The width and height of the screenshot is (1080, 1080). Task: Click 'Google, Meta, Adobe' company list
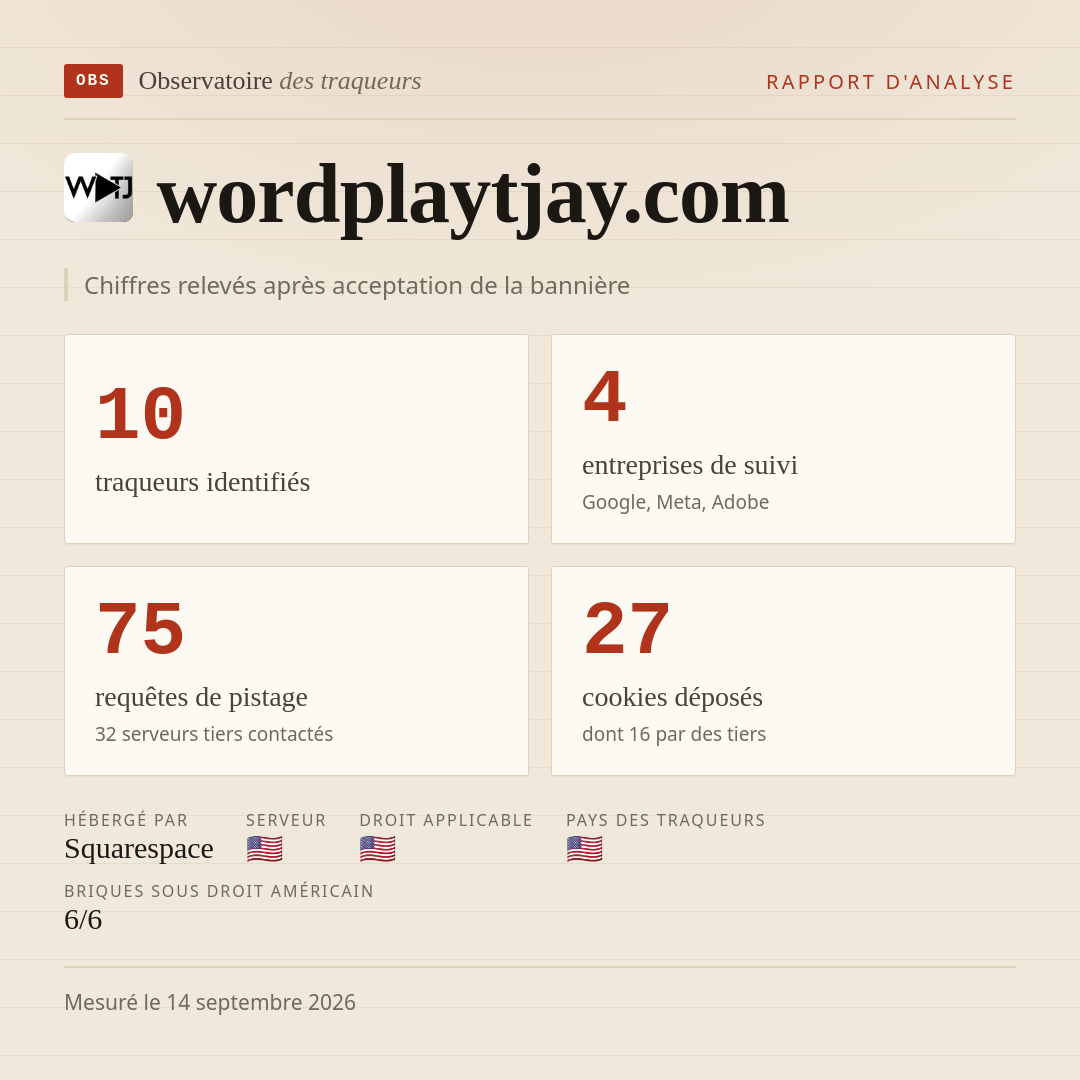click(675, 502)
